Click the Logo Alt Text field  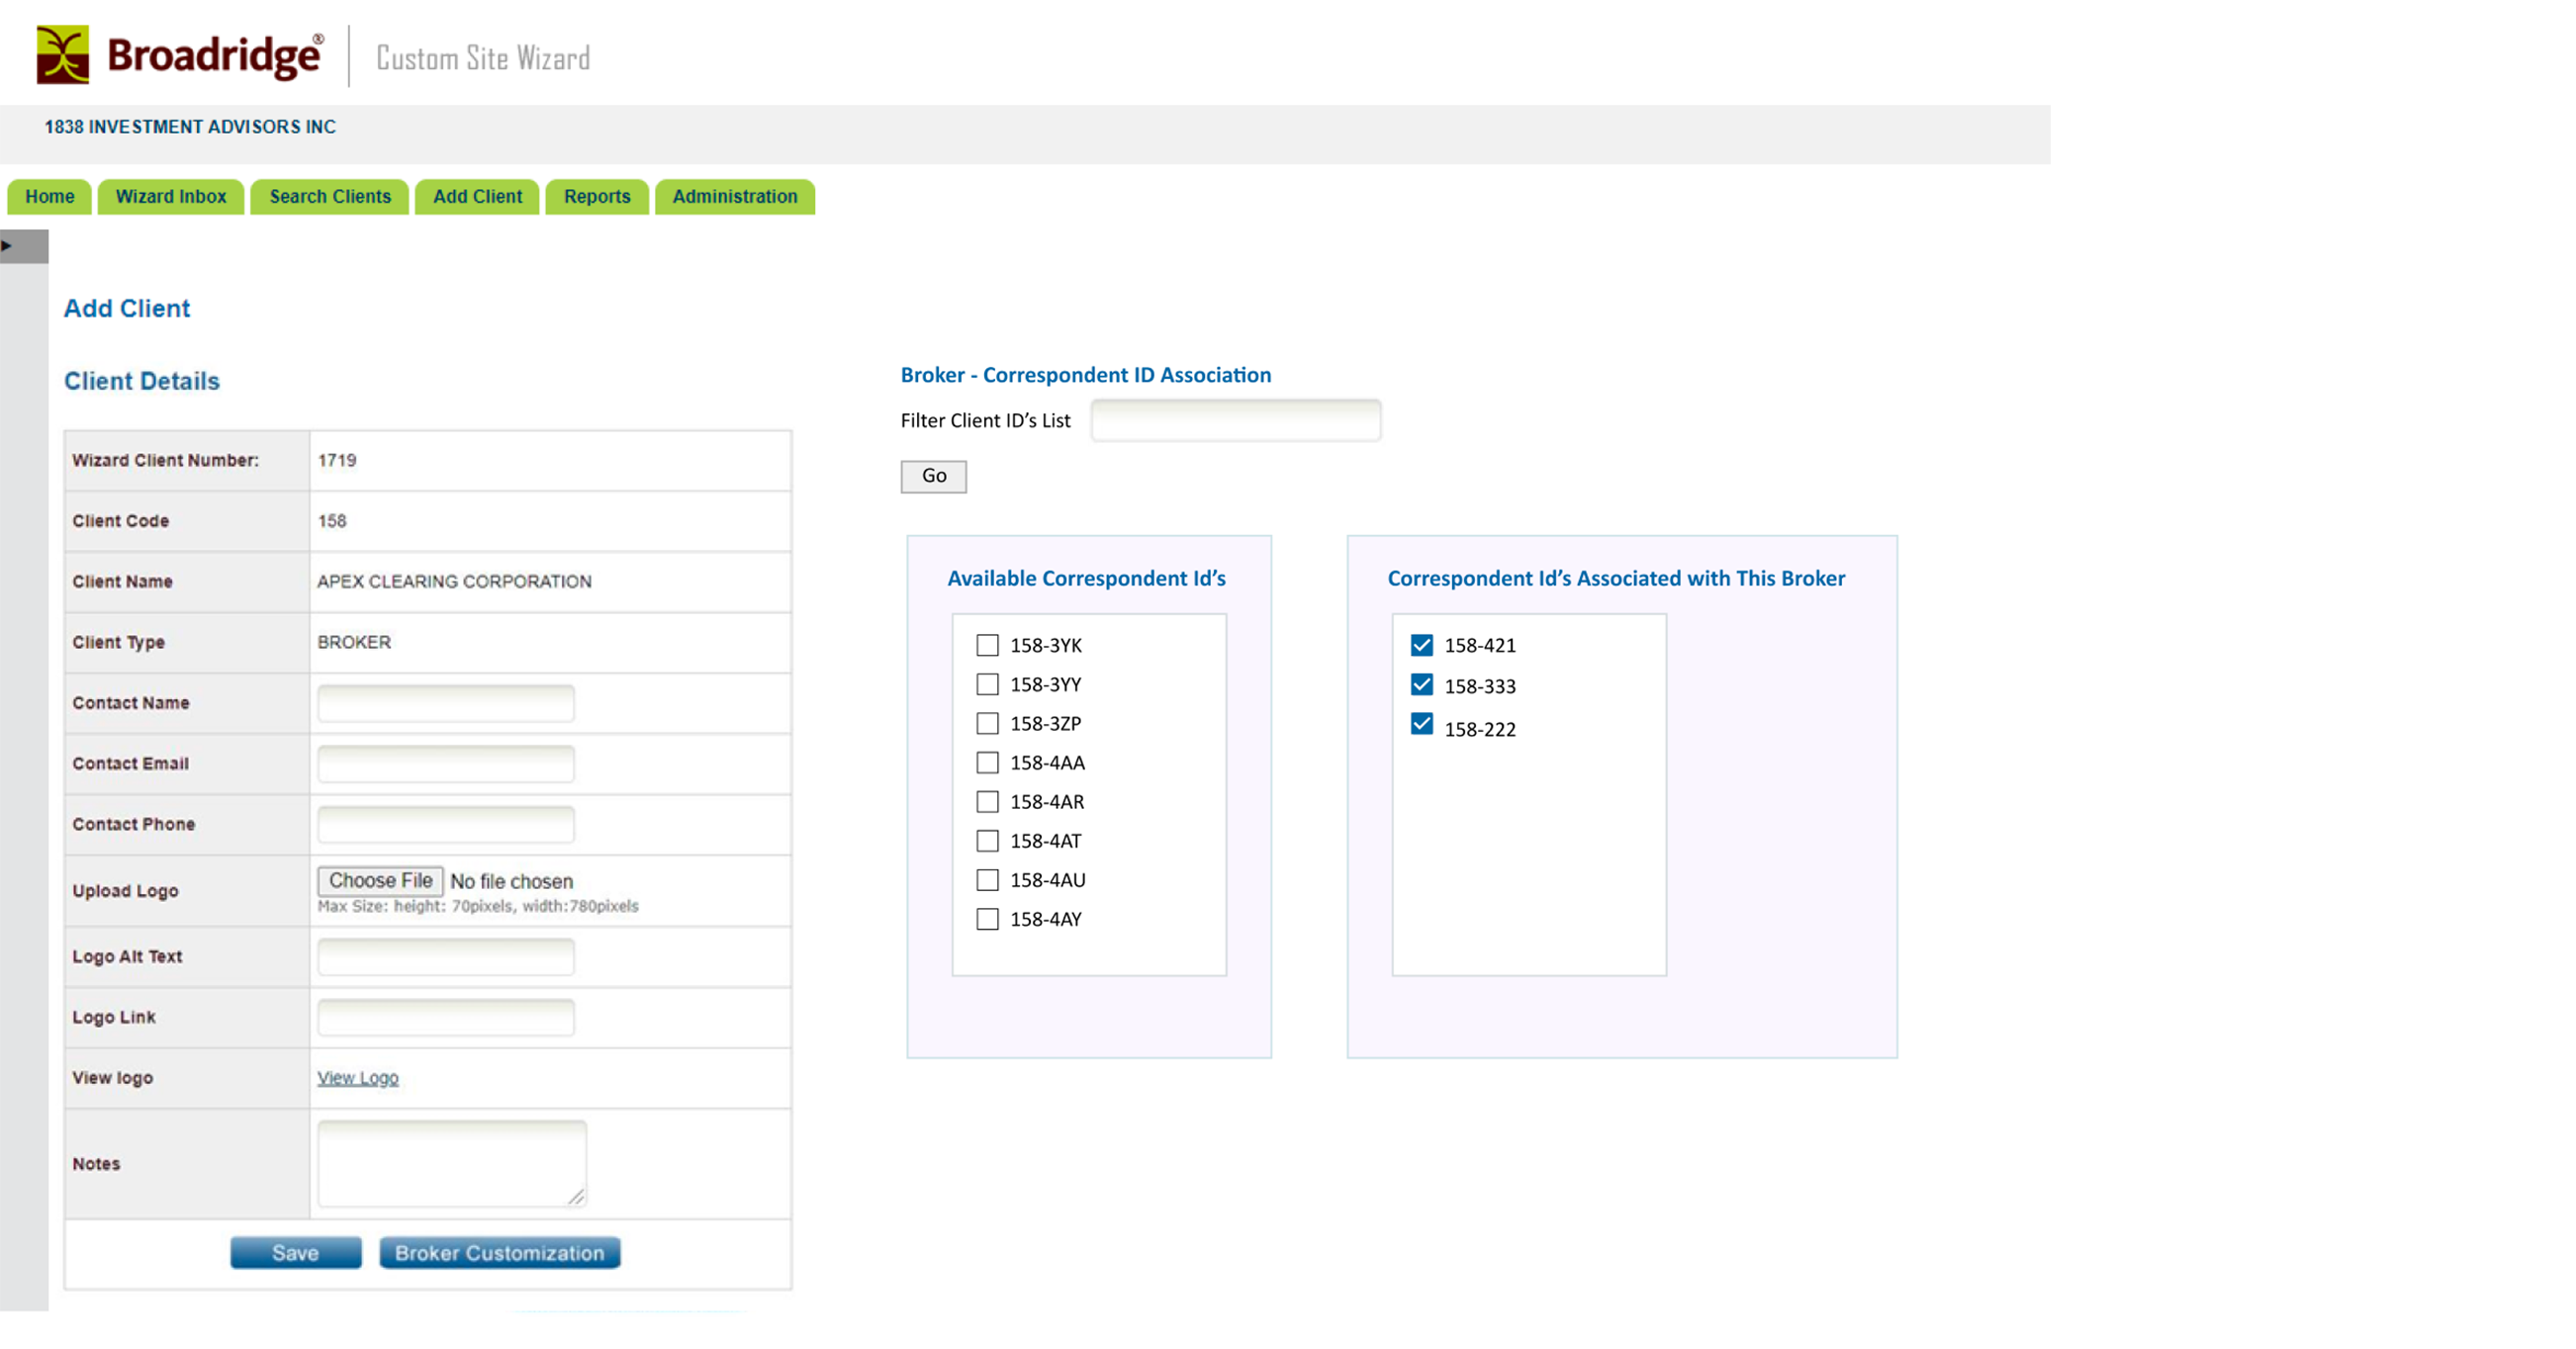coord(446,957)
